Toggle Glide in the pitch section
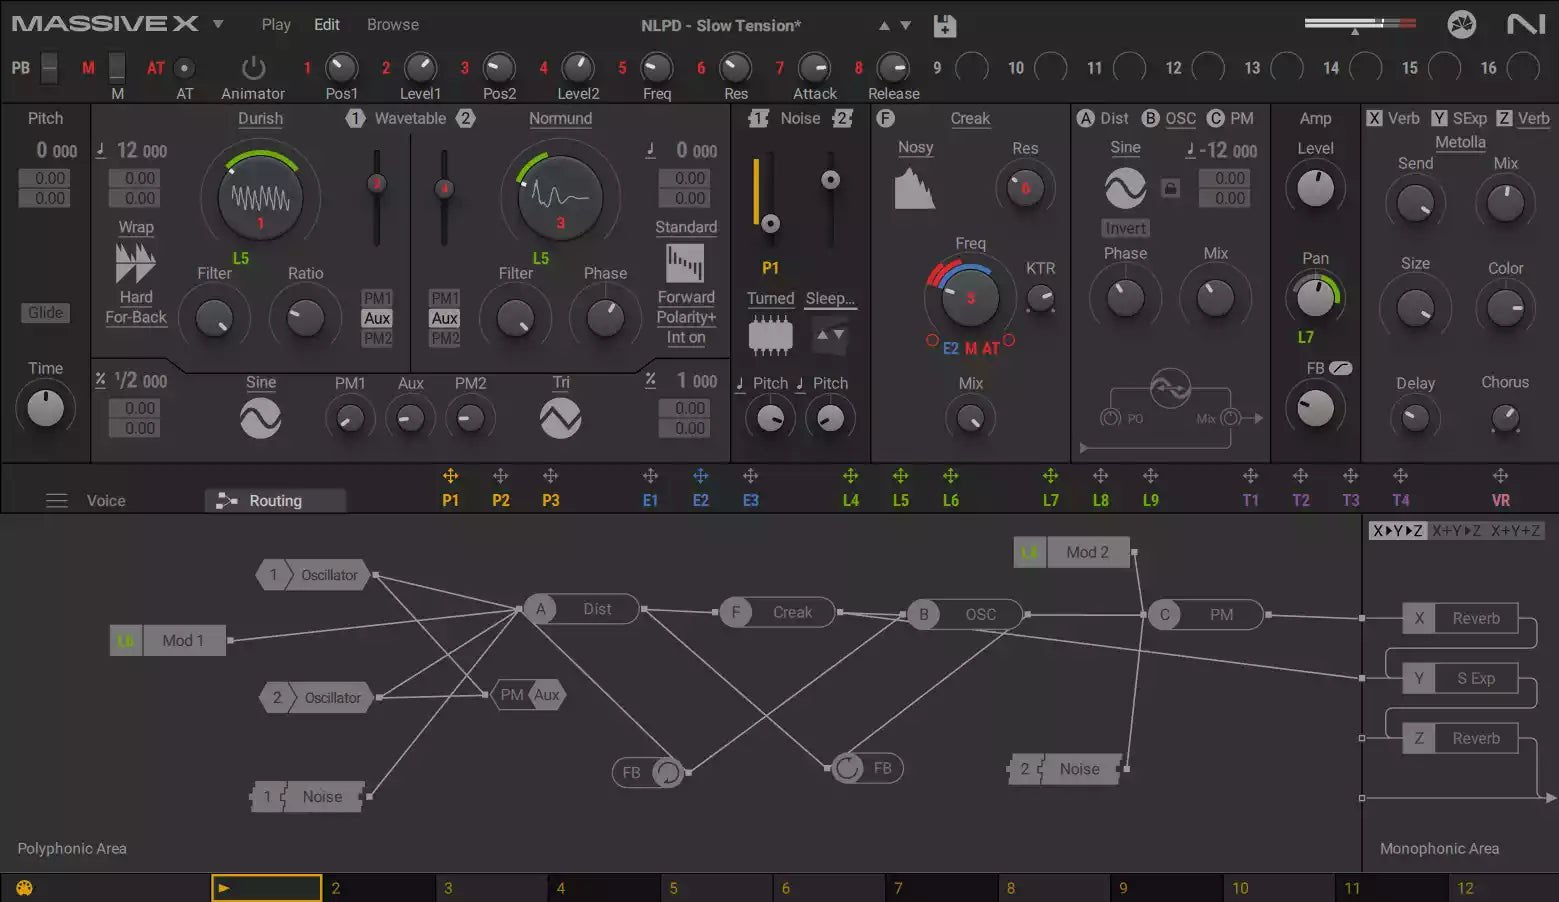Viewport: 1559px width, 902px height. 44,312
